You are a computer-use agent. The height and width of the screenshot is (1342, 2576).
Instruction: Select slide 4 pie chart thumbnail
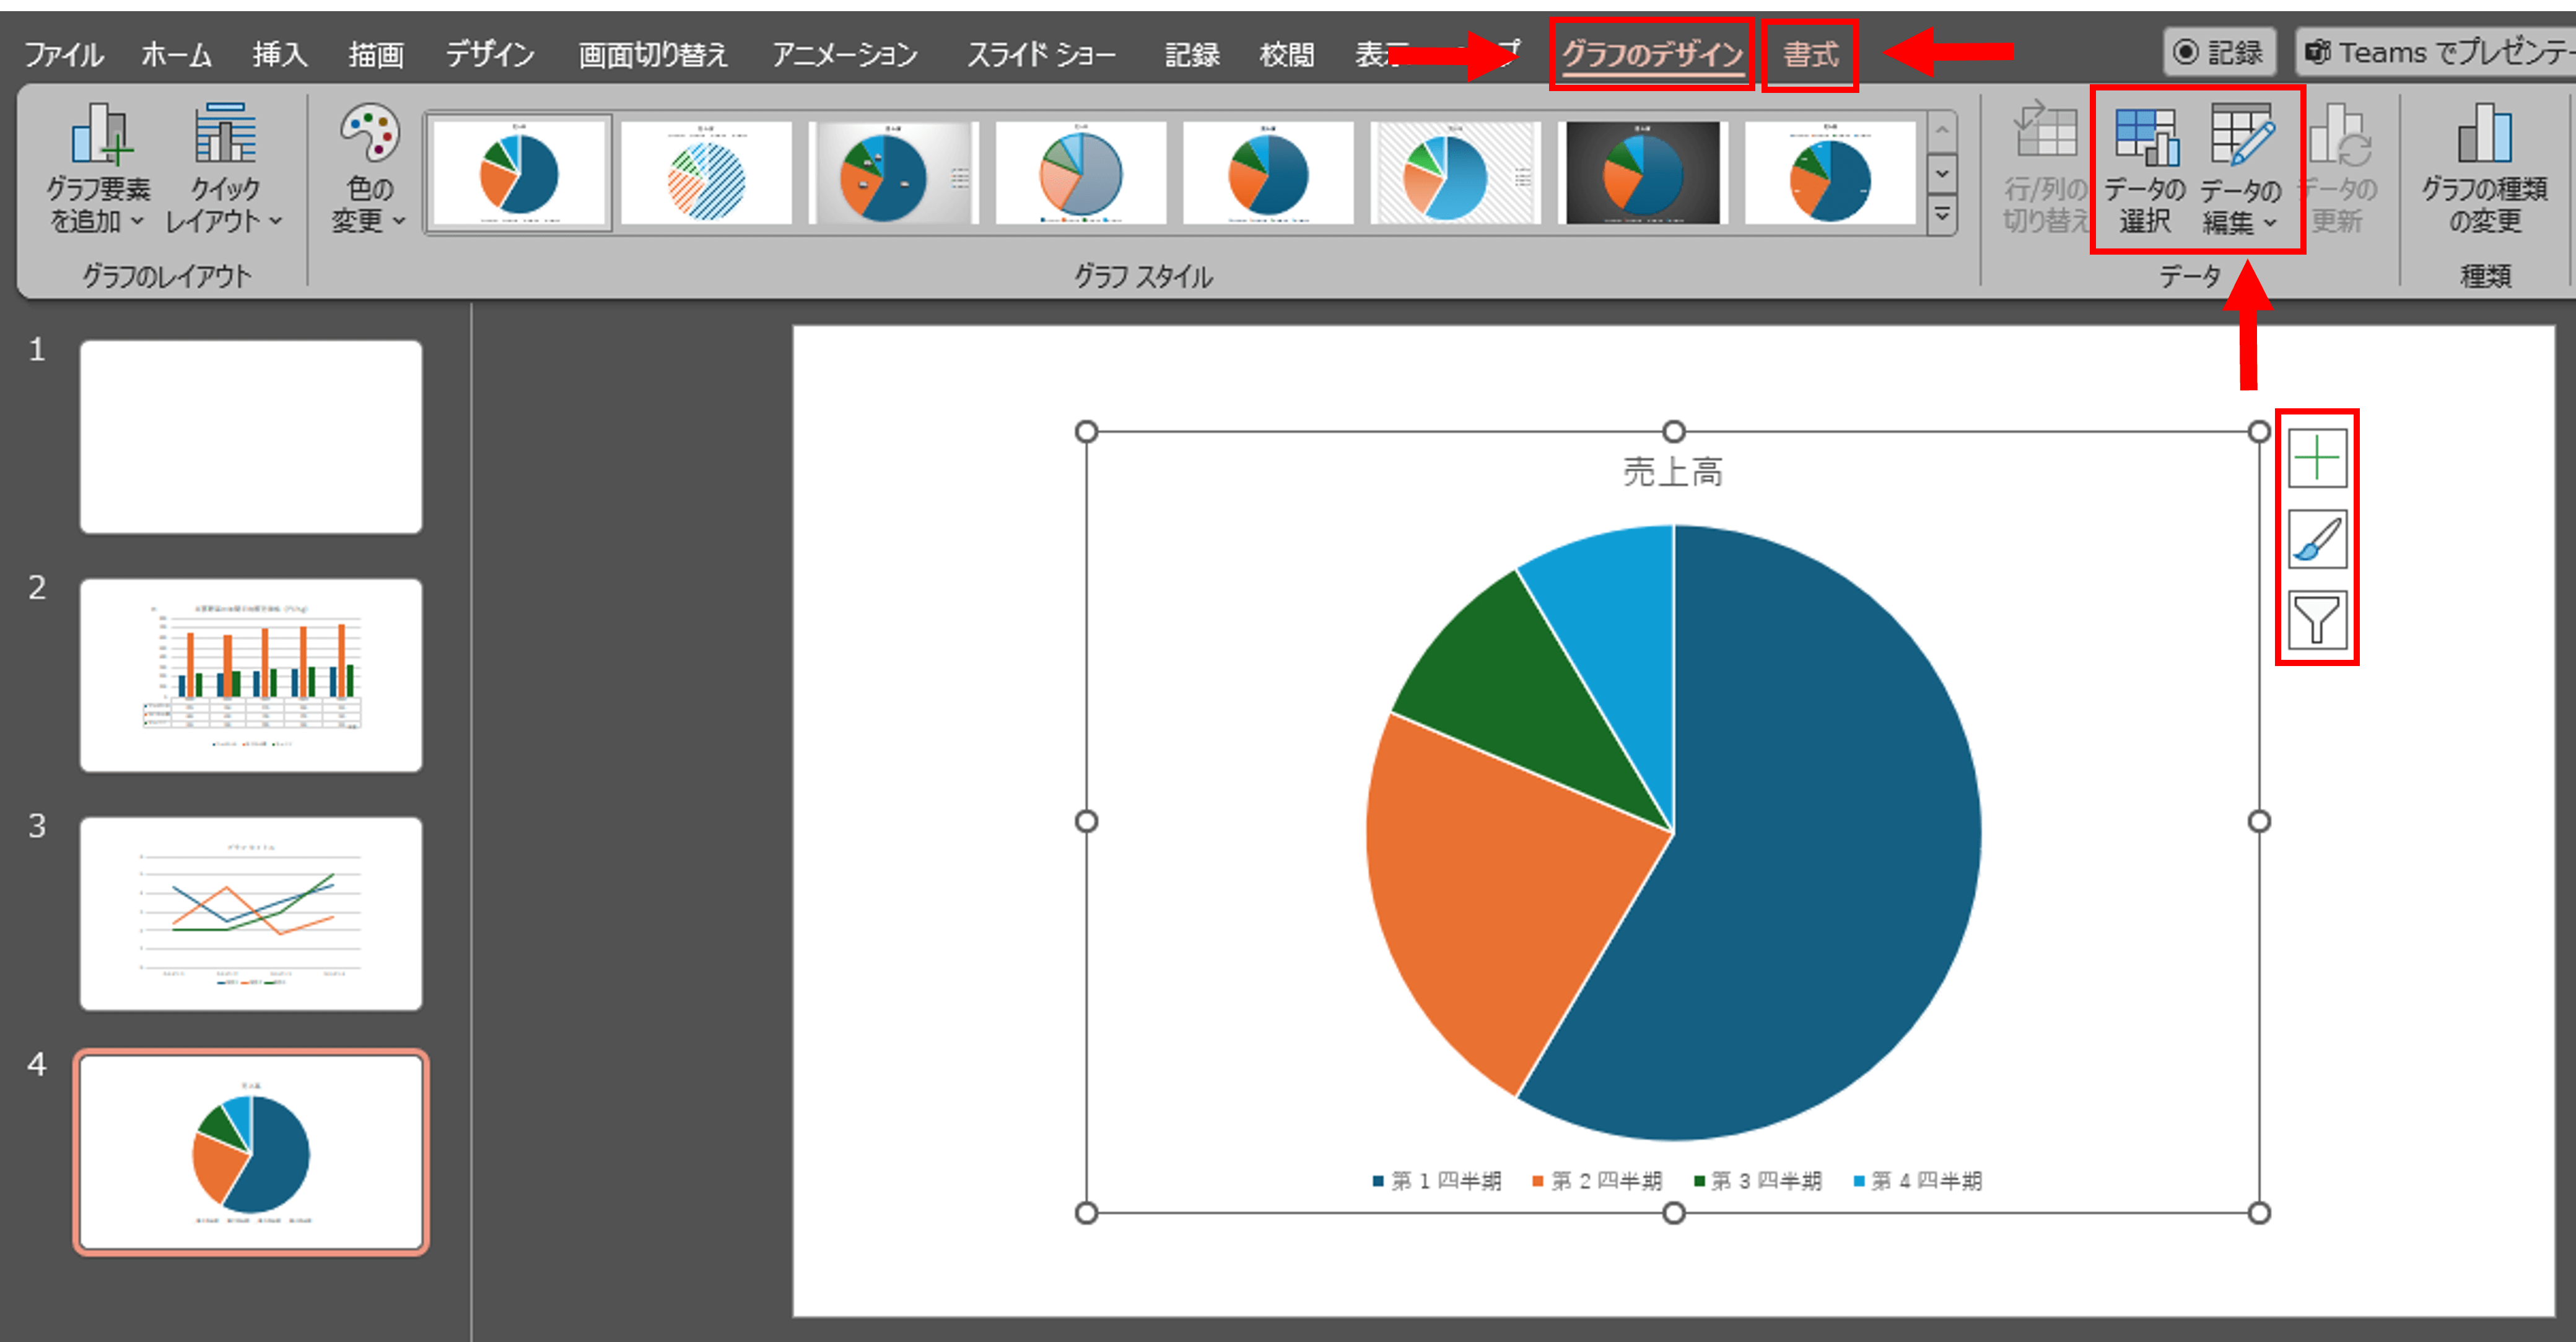251,1152
